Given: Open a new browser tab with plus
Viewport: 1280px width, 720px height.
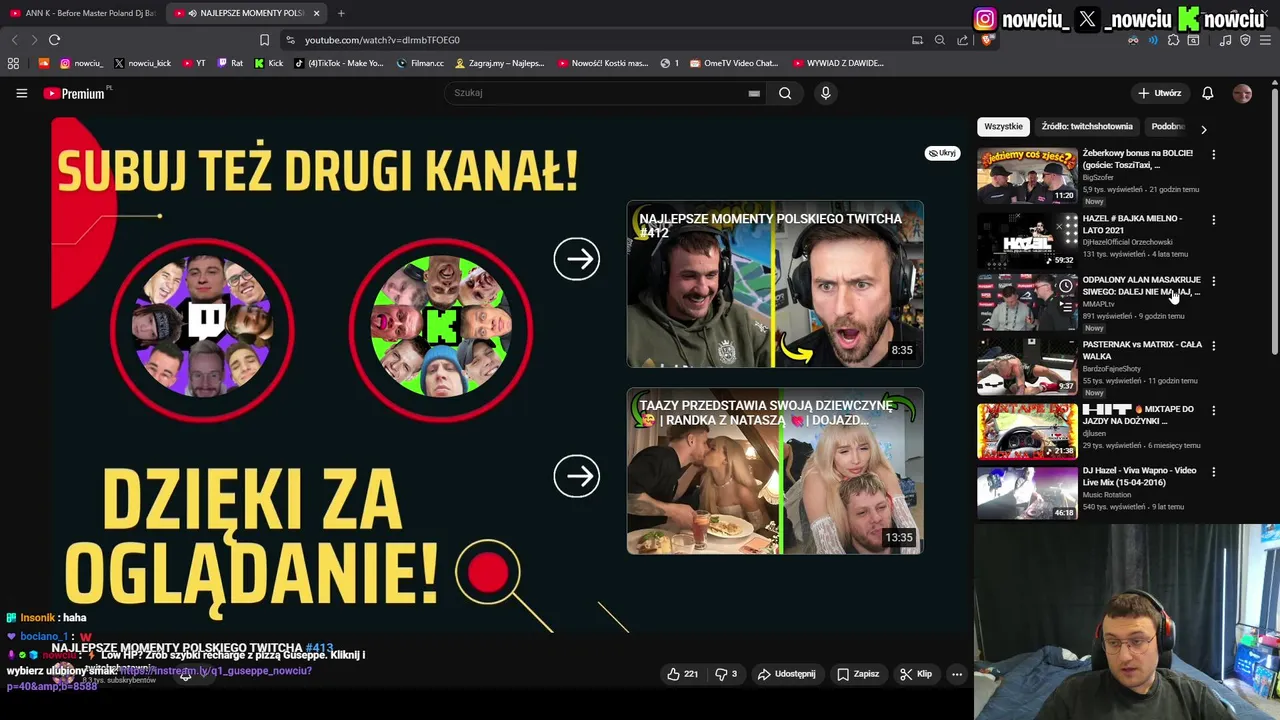Looking at the screenshot, I should point(341,13).
